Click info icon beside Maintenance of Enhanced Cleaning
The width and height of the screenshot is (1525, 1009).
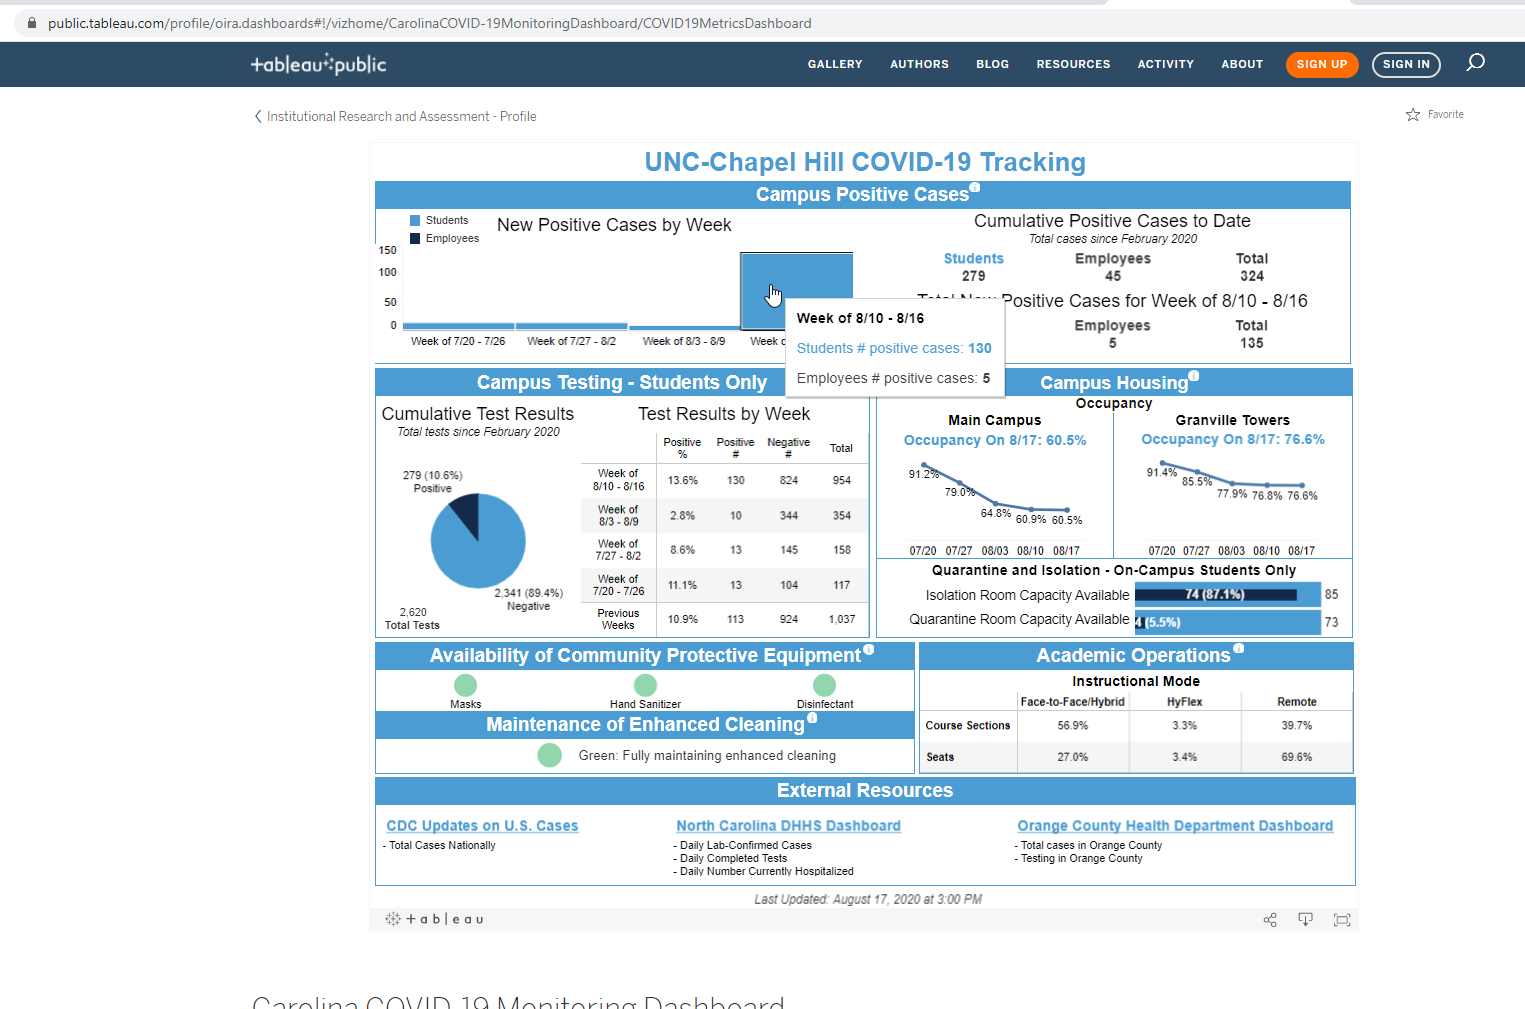812,718
